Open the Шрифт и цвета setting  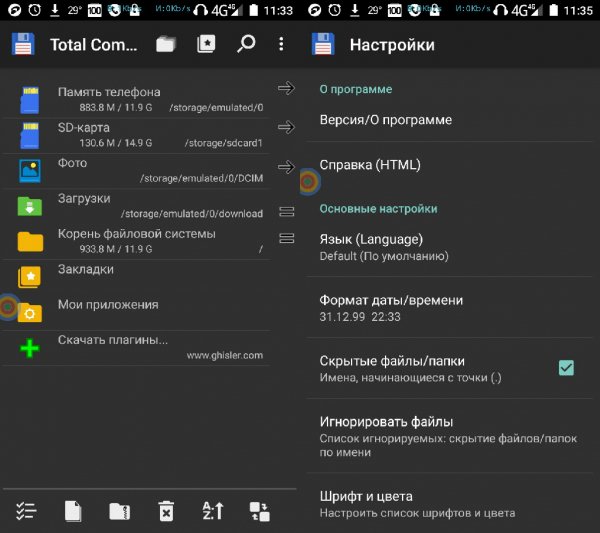tap(450, 504)
